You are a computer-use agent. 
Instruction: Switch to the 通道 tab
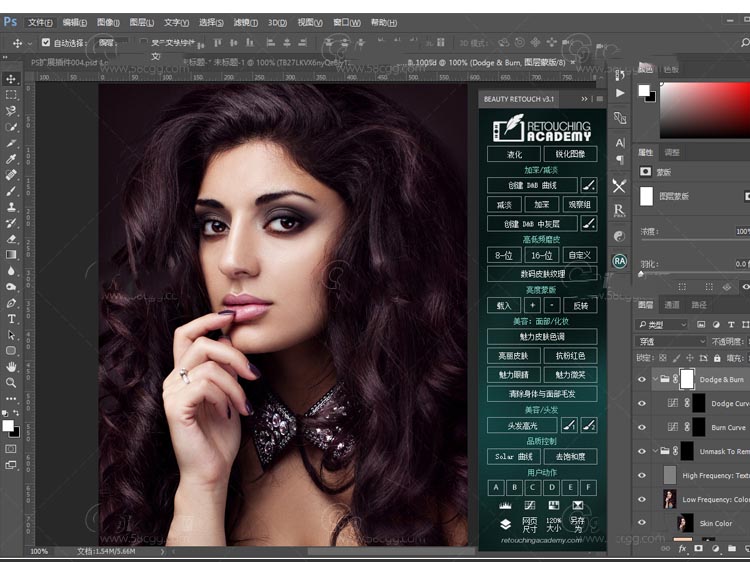pos(672,305)
